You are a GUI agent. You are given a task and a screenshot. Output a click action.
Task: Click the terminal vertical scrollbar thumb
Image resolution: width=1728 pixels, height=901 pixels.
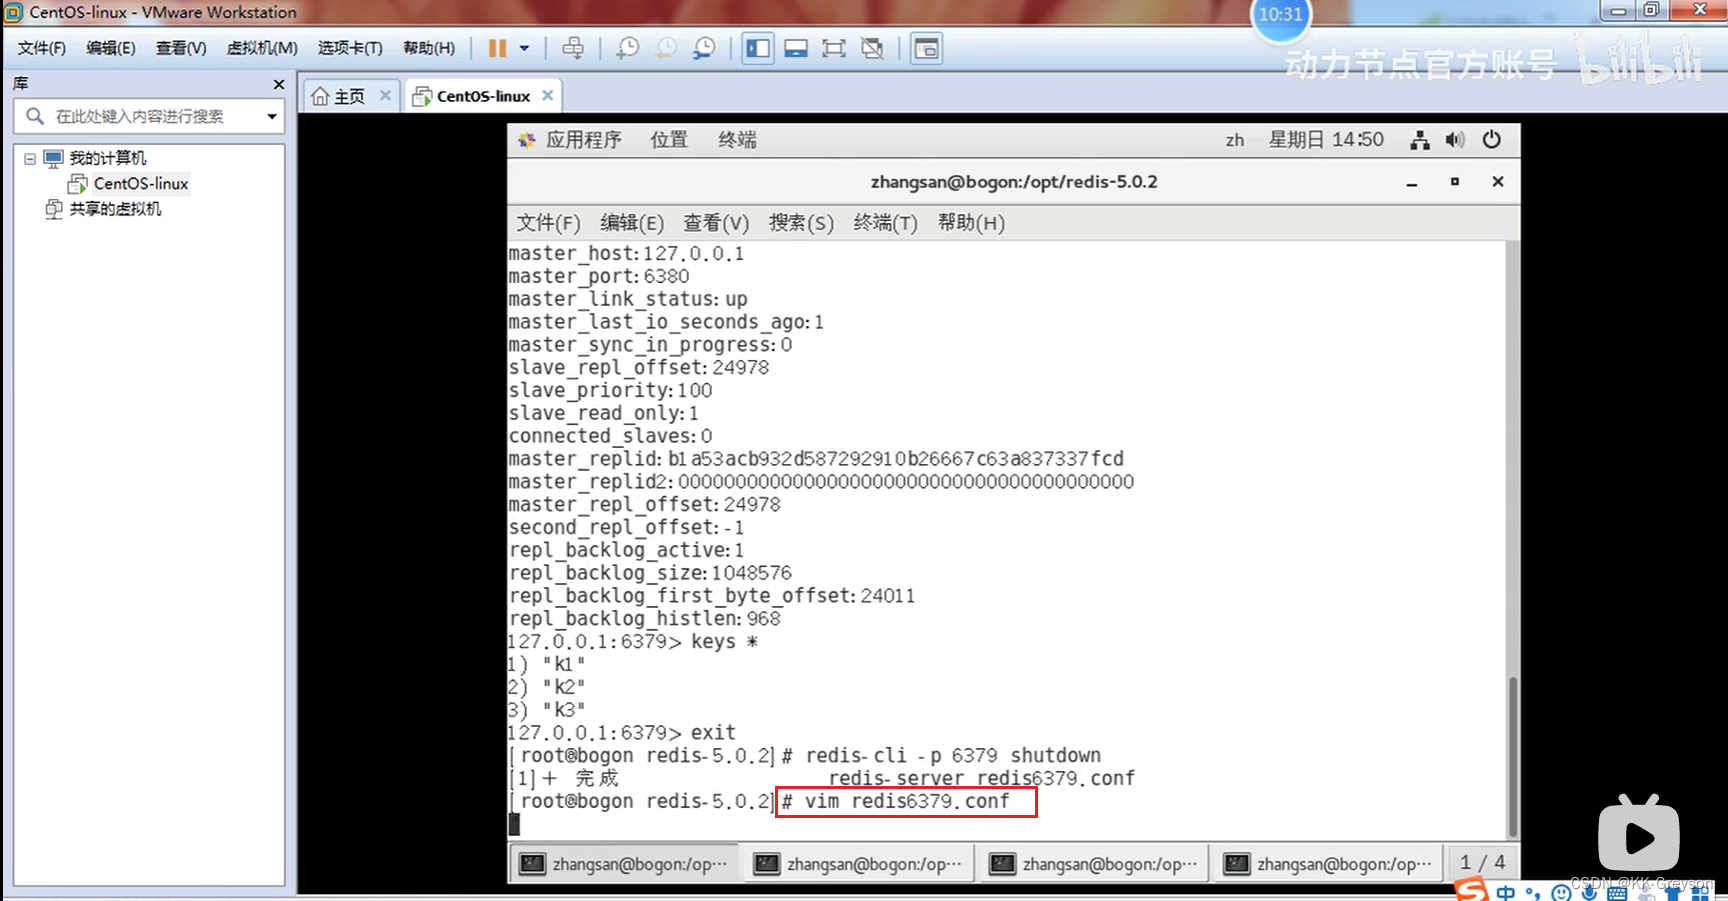[x=1513, y=756]
